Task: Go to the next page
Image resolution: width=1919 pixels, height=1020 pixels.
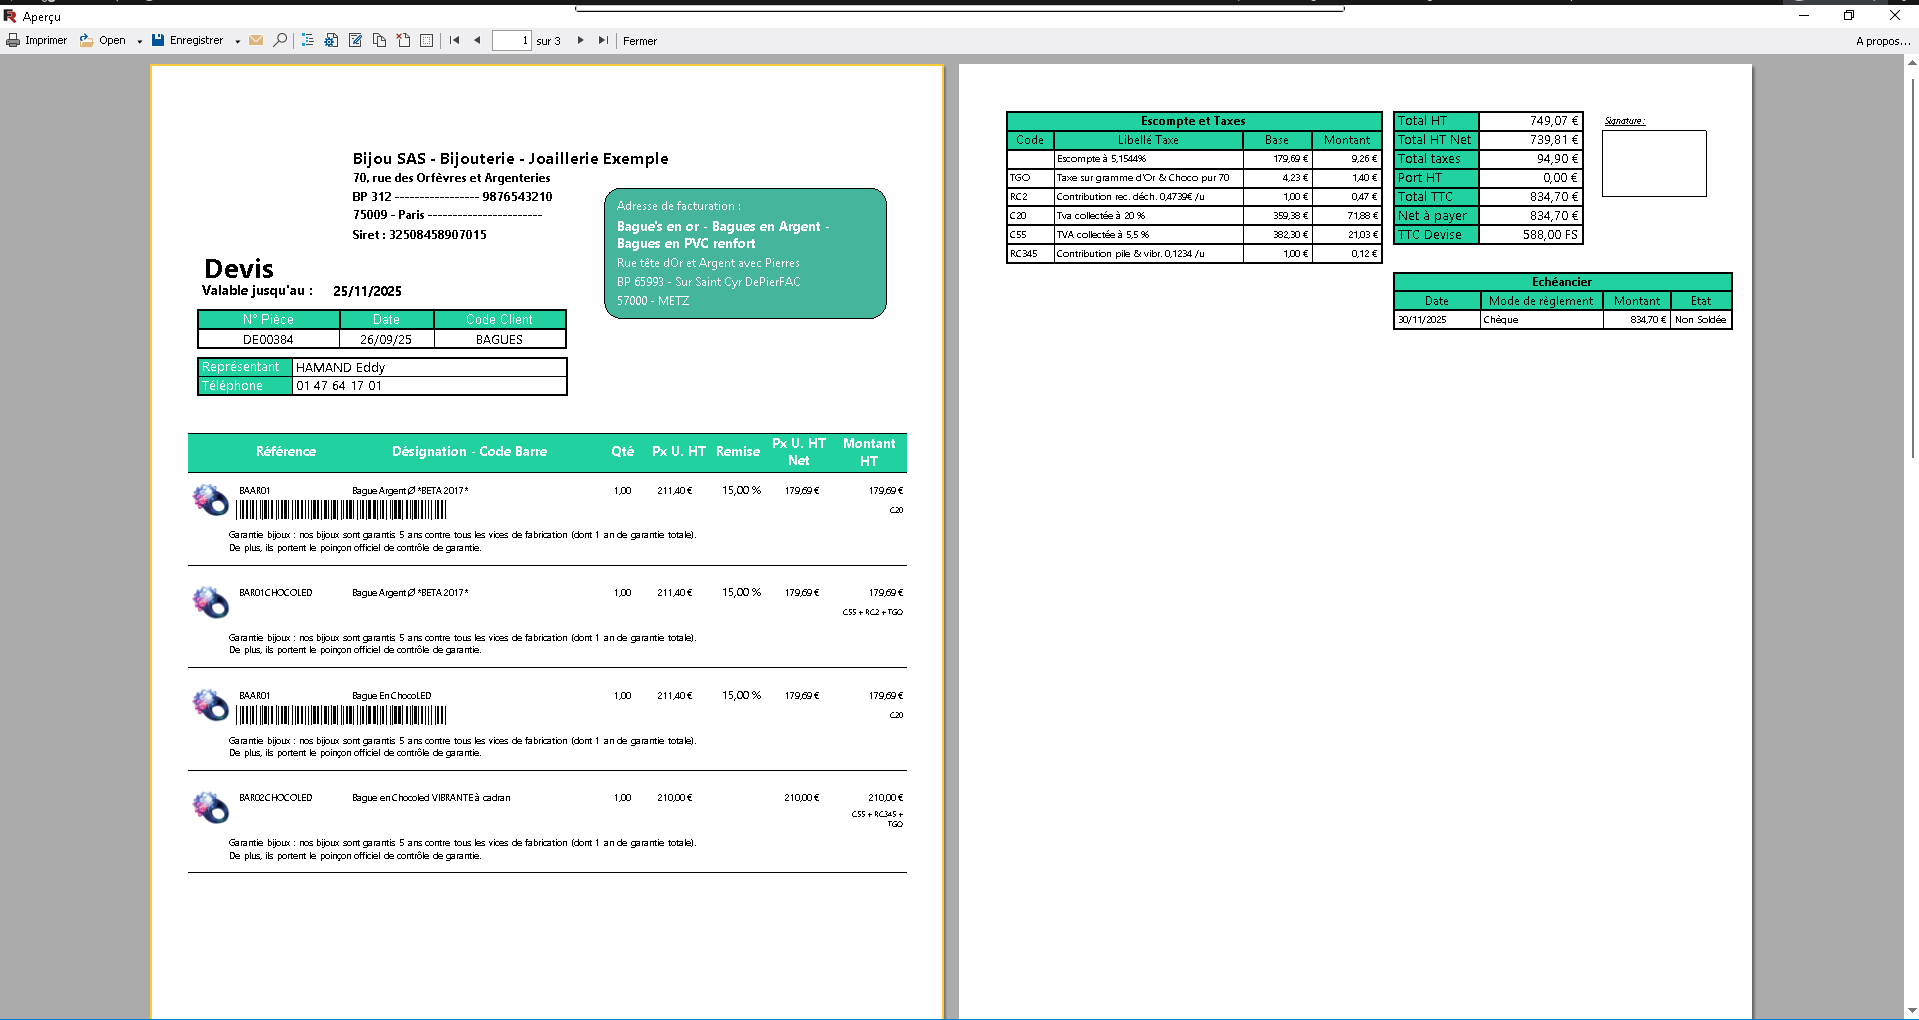Action: [580, 41]
